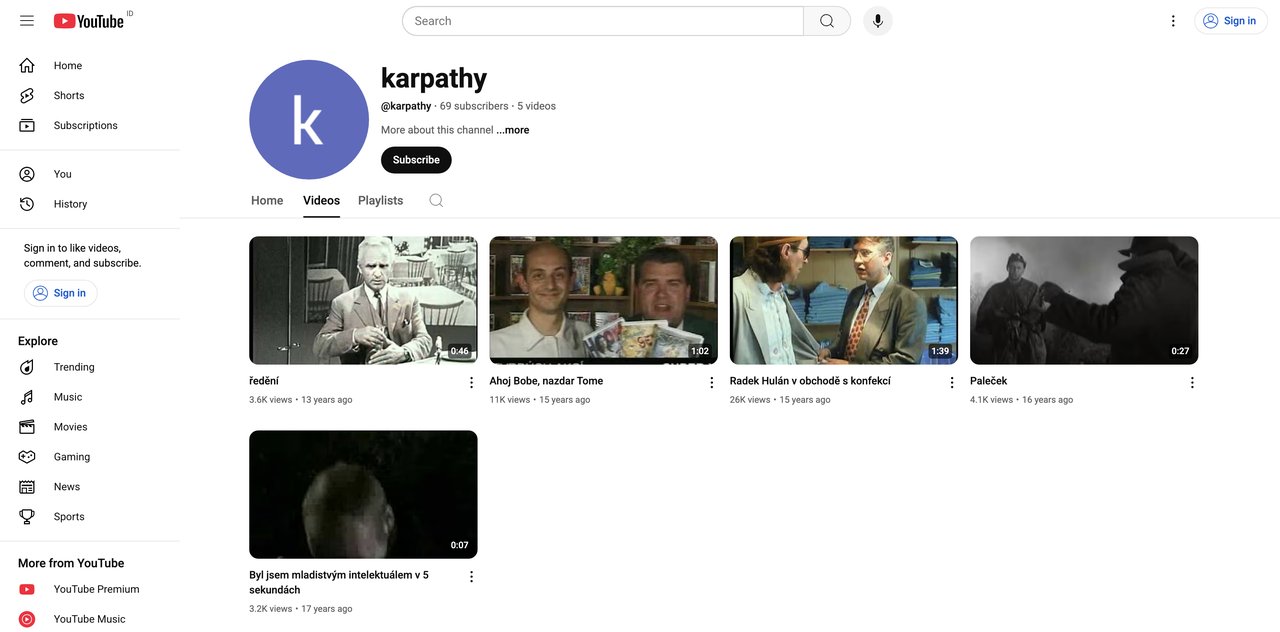Switch to the Playlists tab
The width and height of the screenshot is (1280, 632).
coord(381,200)
